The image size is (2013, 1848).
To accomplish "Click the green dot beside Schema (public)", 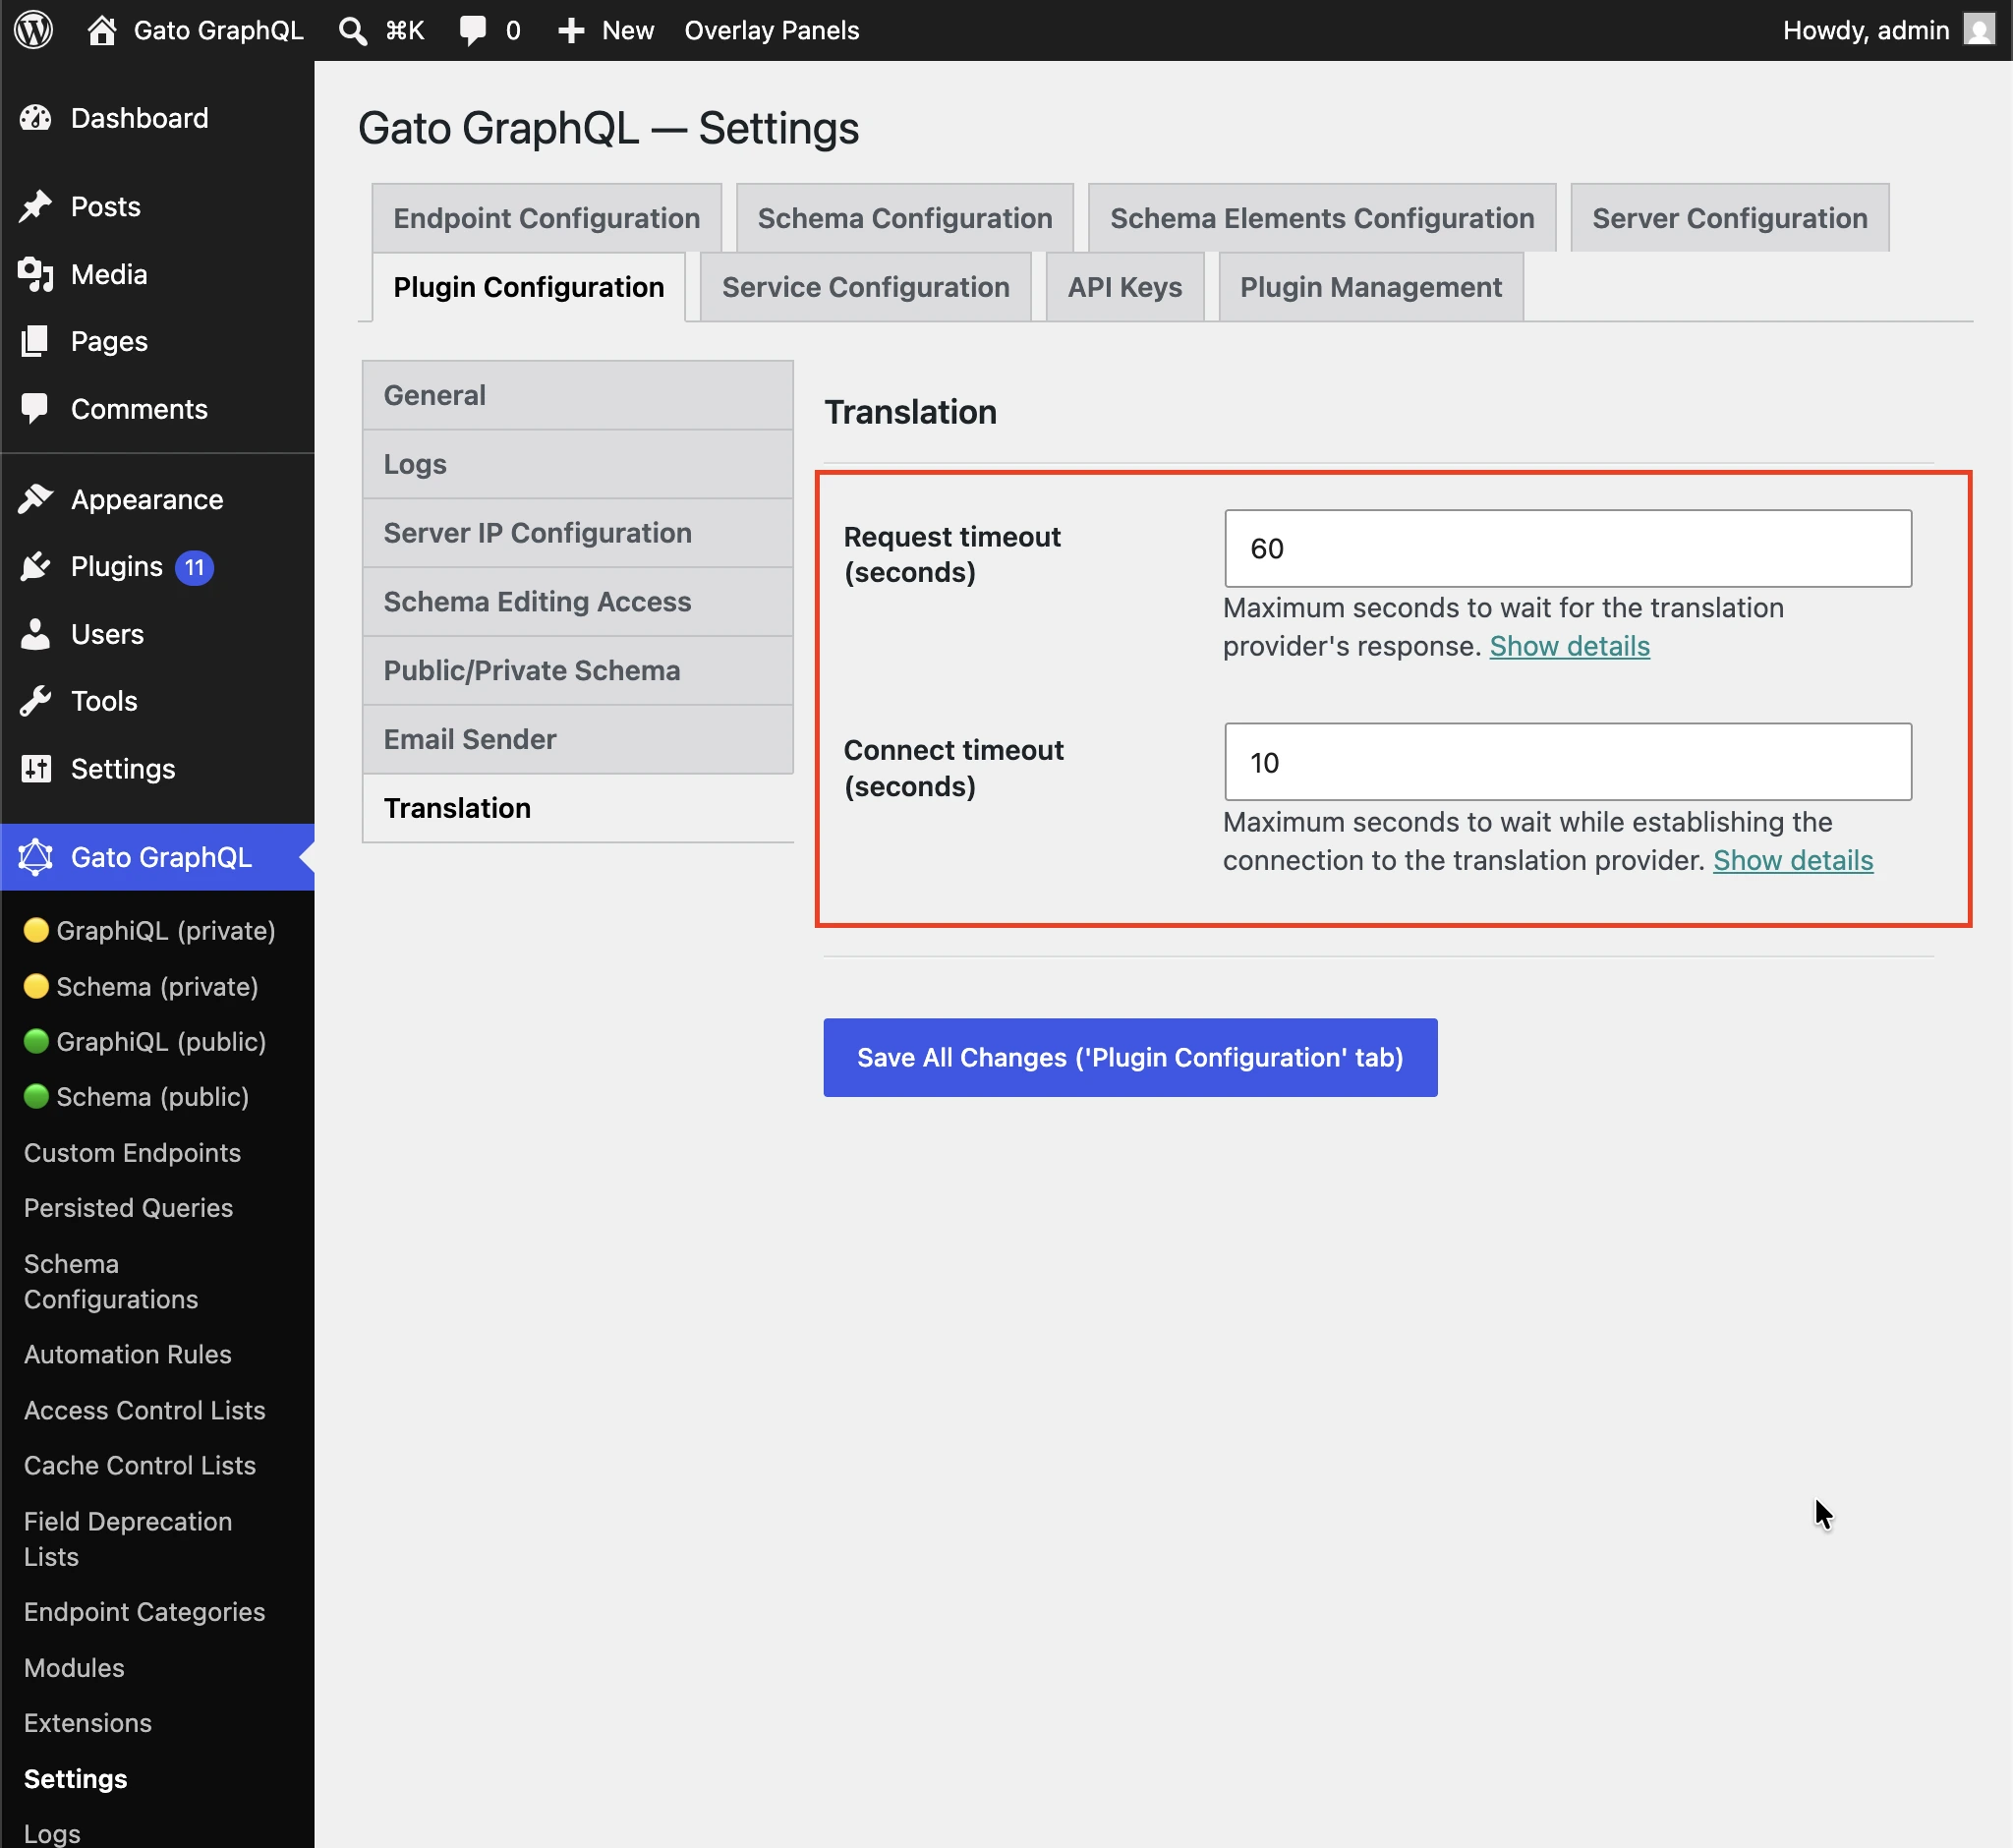I will pos(36,1096).
